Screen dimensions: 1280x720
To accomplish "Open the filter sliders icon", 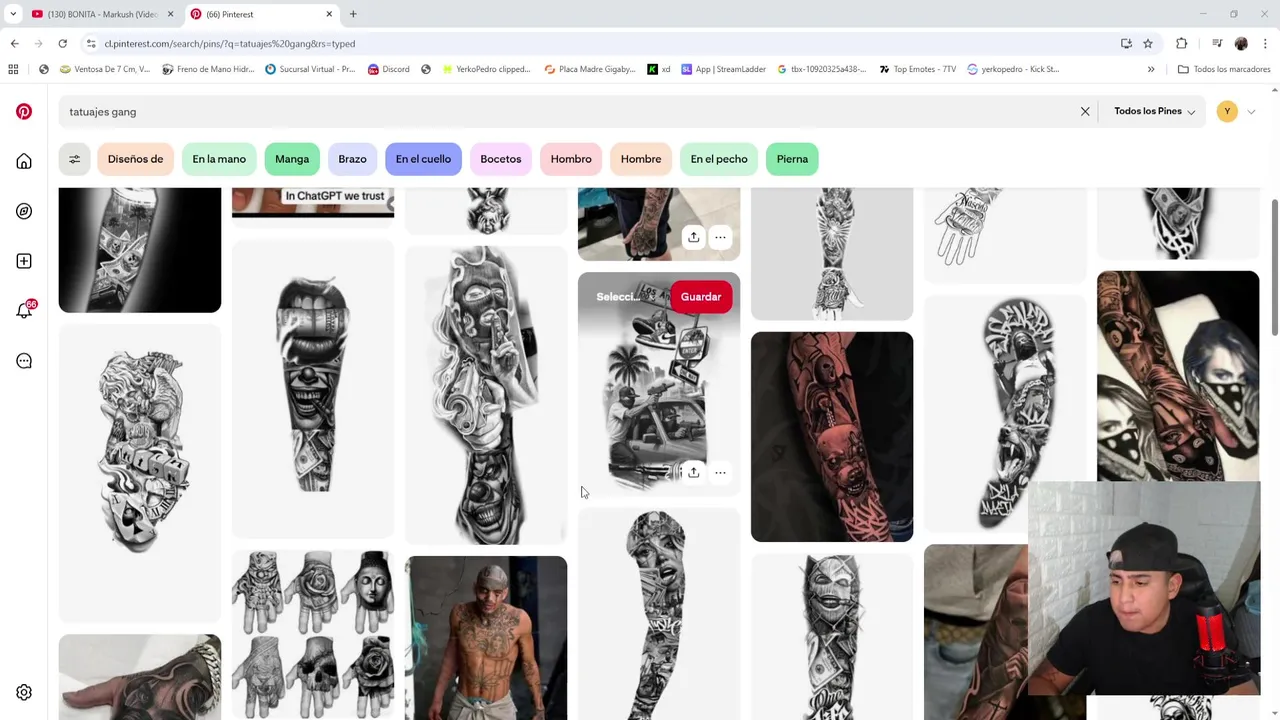I will [x=74, y=159].
